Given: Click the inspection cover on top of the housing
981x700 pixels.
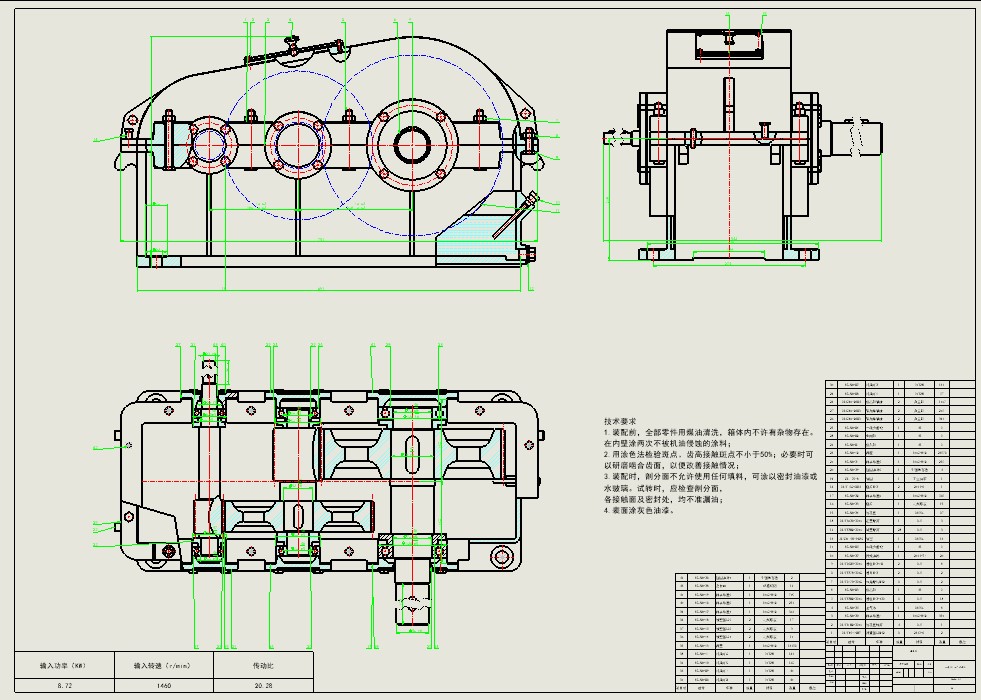Looking at the screenshot, I should 290,50.
